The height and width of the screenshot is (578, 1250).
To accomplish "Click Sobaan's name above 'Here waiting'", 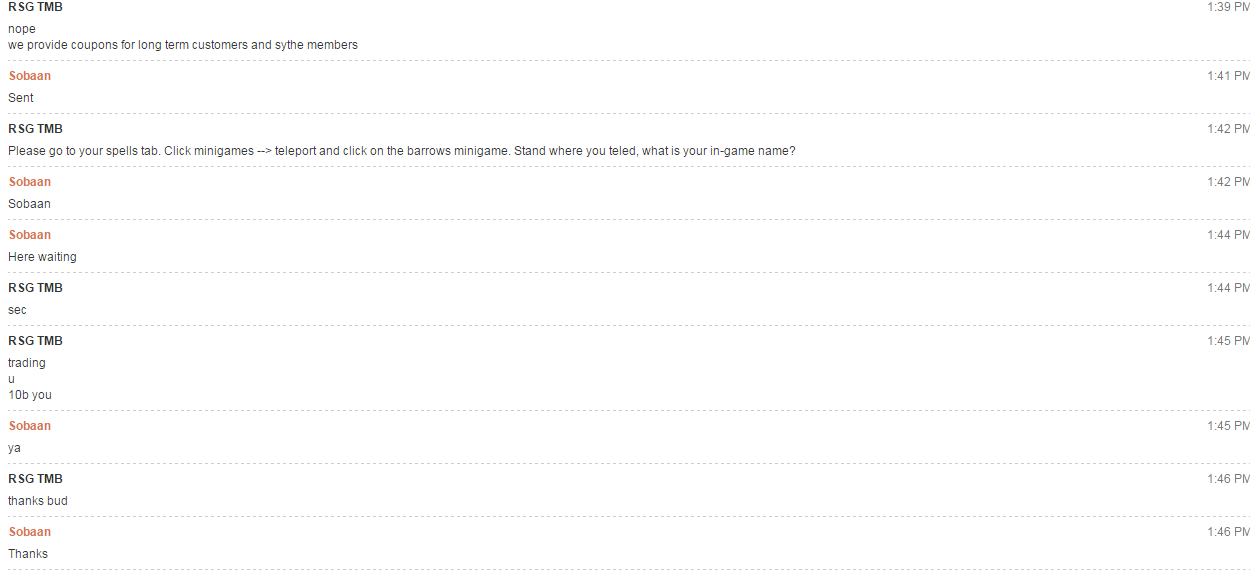I will click(30, 235).
